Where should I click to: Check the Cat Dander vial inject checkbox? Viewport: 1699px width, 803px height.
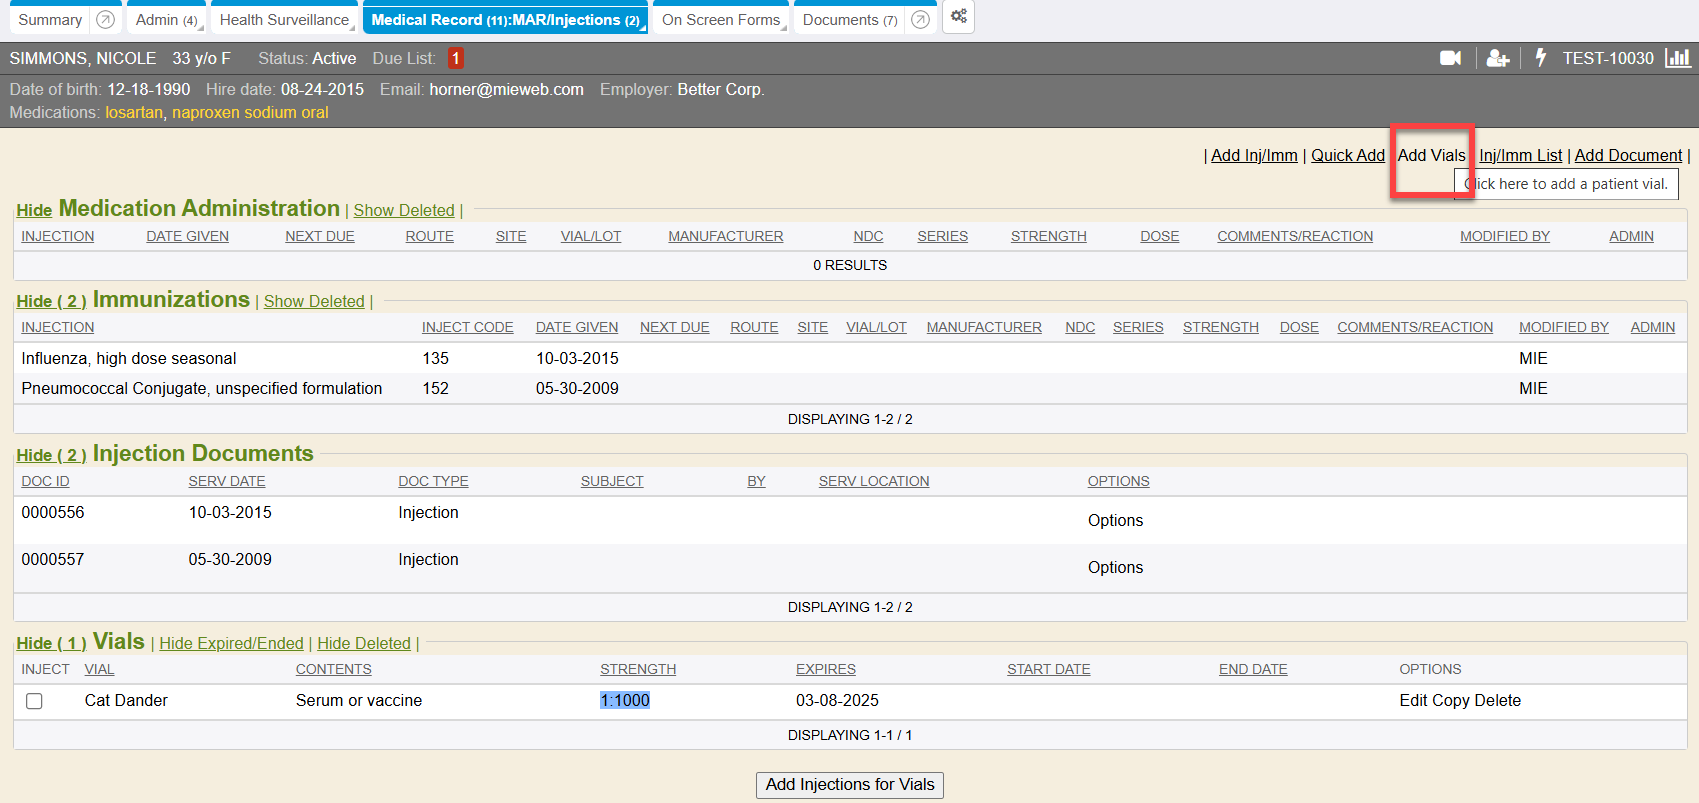point(34,701)
